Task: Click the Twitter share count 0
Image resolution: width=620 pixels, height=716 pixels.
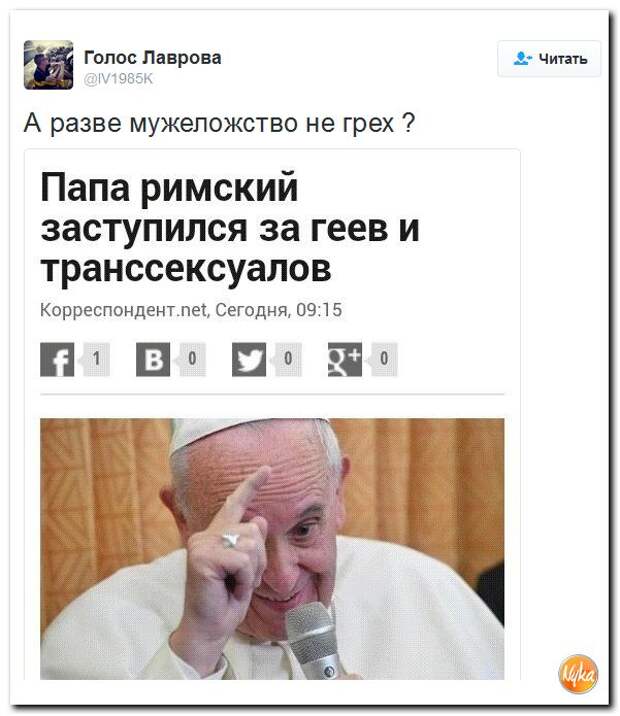Action: pos(288,359)
